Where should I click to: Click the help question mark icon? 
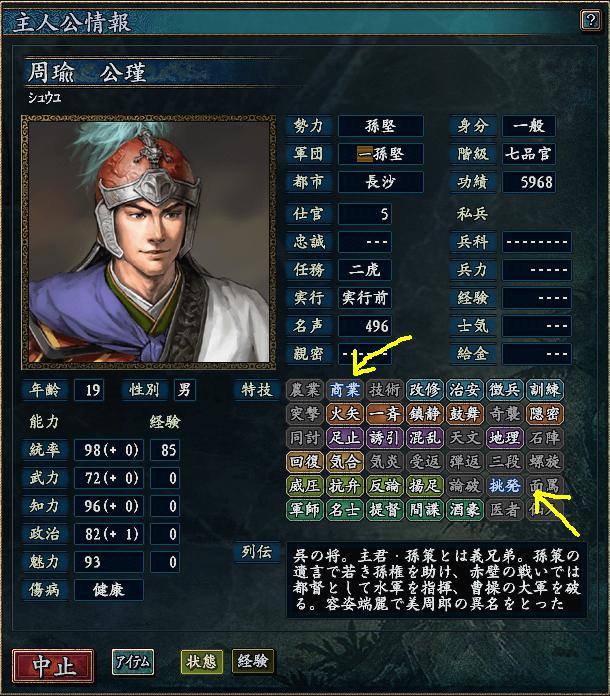[x=591, y=20]
